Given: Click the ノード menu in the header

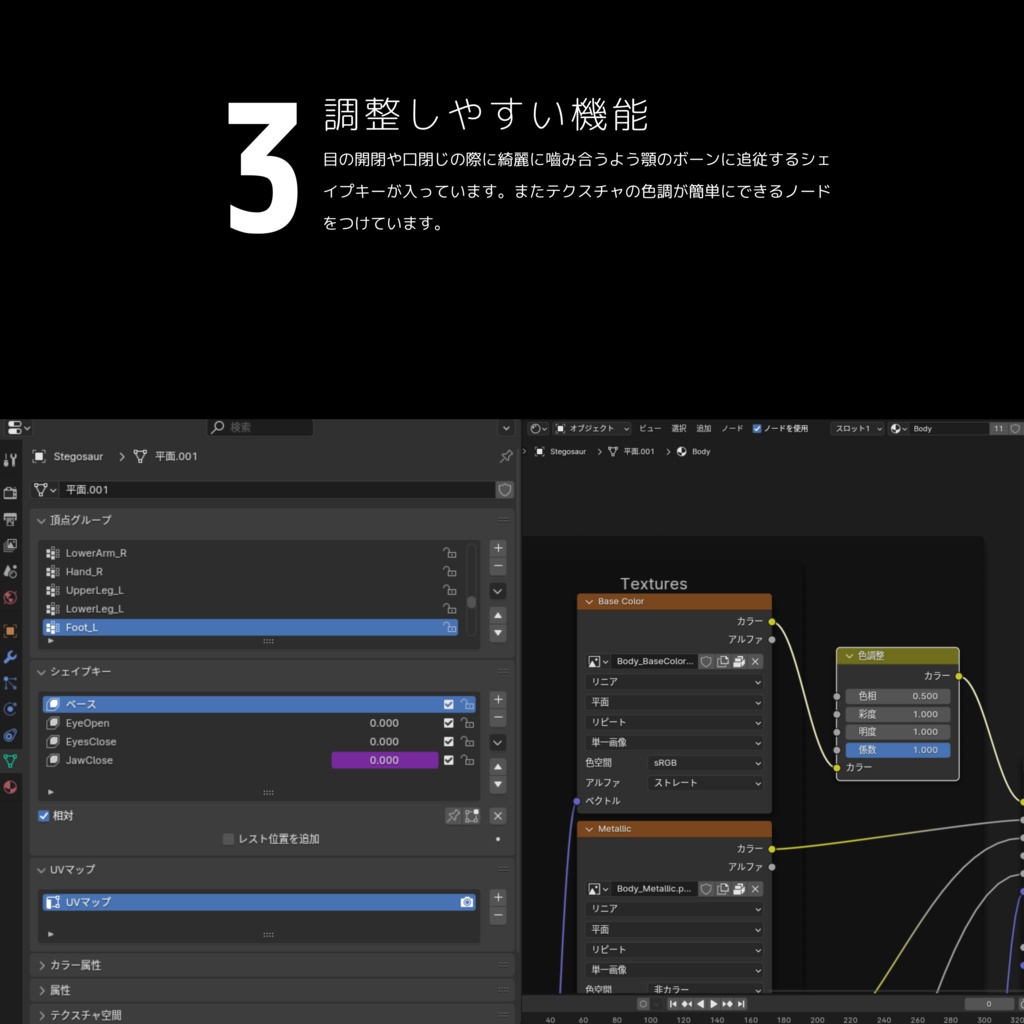Looking at the screenshot, I should coord(733,428).
